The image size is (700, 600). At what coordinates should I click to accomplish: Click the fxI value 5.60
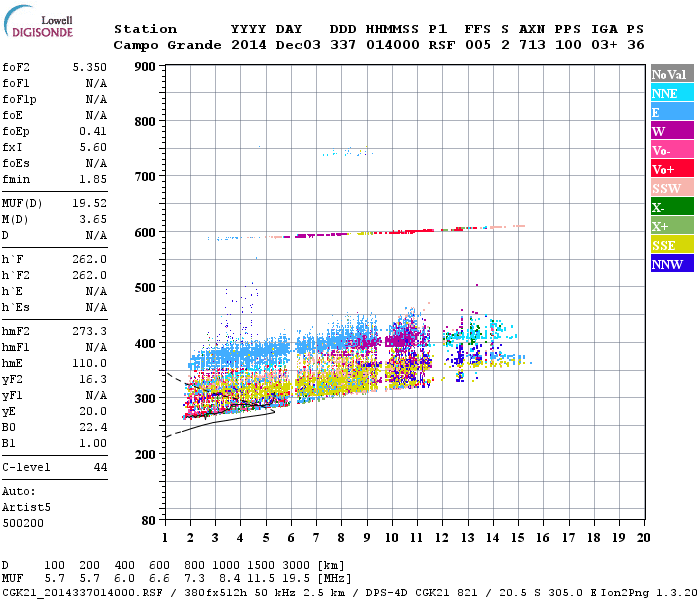coord(93,147)
